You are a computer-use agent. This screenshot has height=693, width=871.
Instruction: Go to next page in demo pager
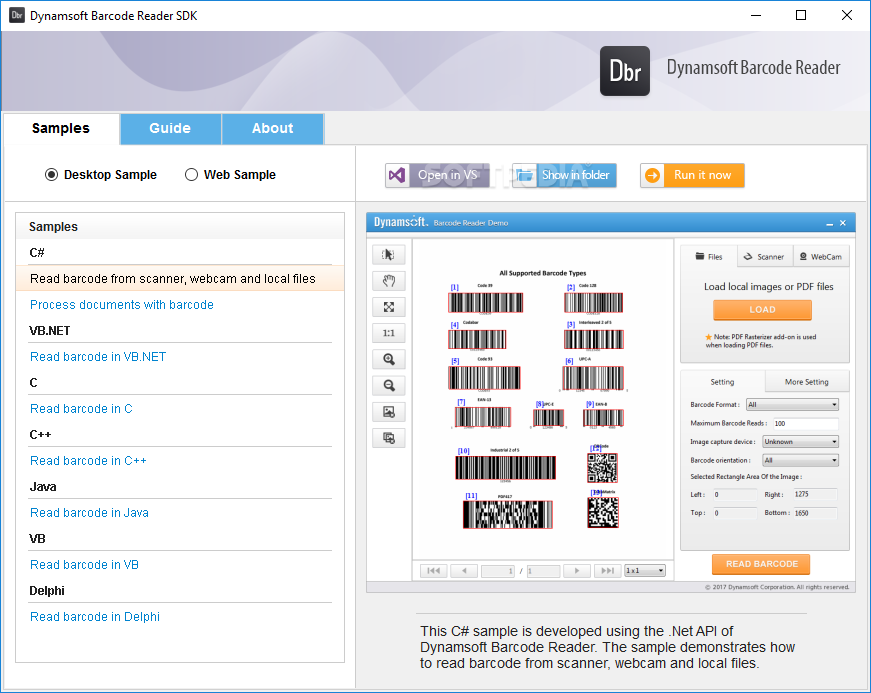click(577, 570)
